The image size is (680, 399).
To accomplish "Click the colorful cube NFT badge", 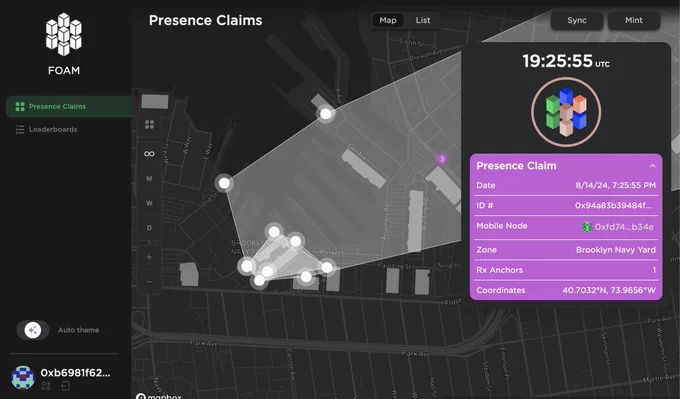I will [x=566, y=112].
